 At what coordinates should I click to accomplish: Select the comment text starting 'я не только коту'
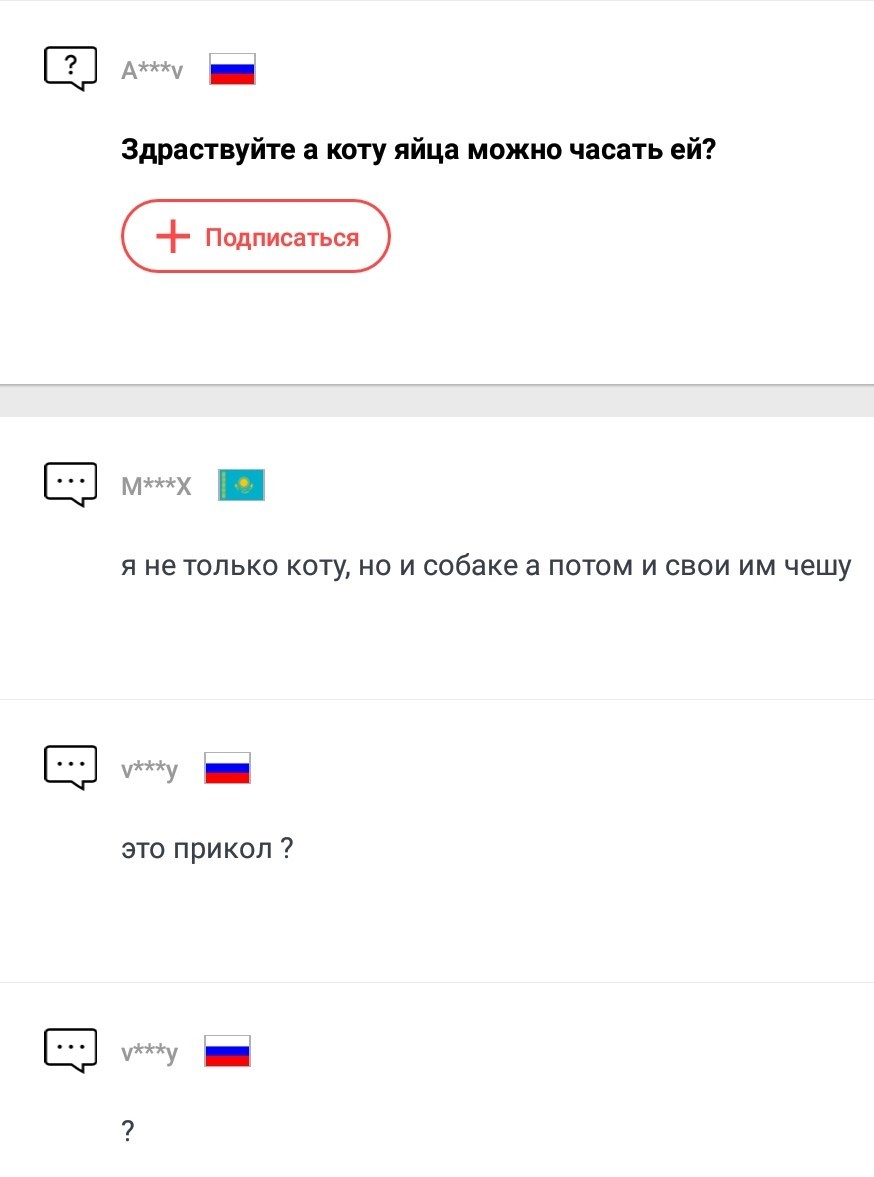485,567
